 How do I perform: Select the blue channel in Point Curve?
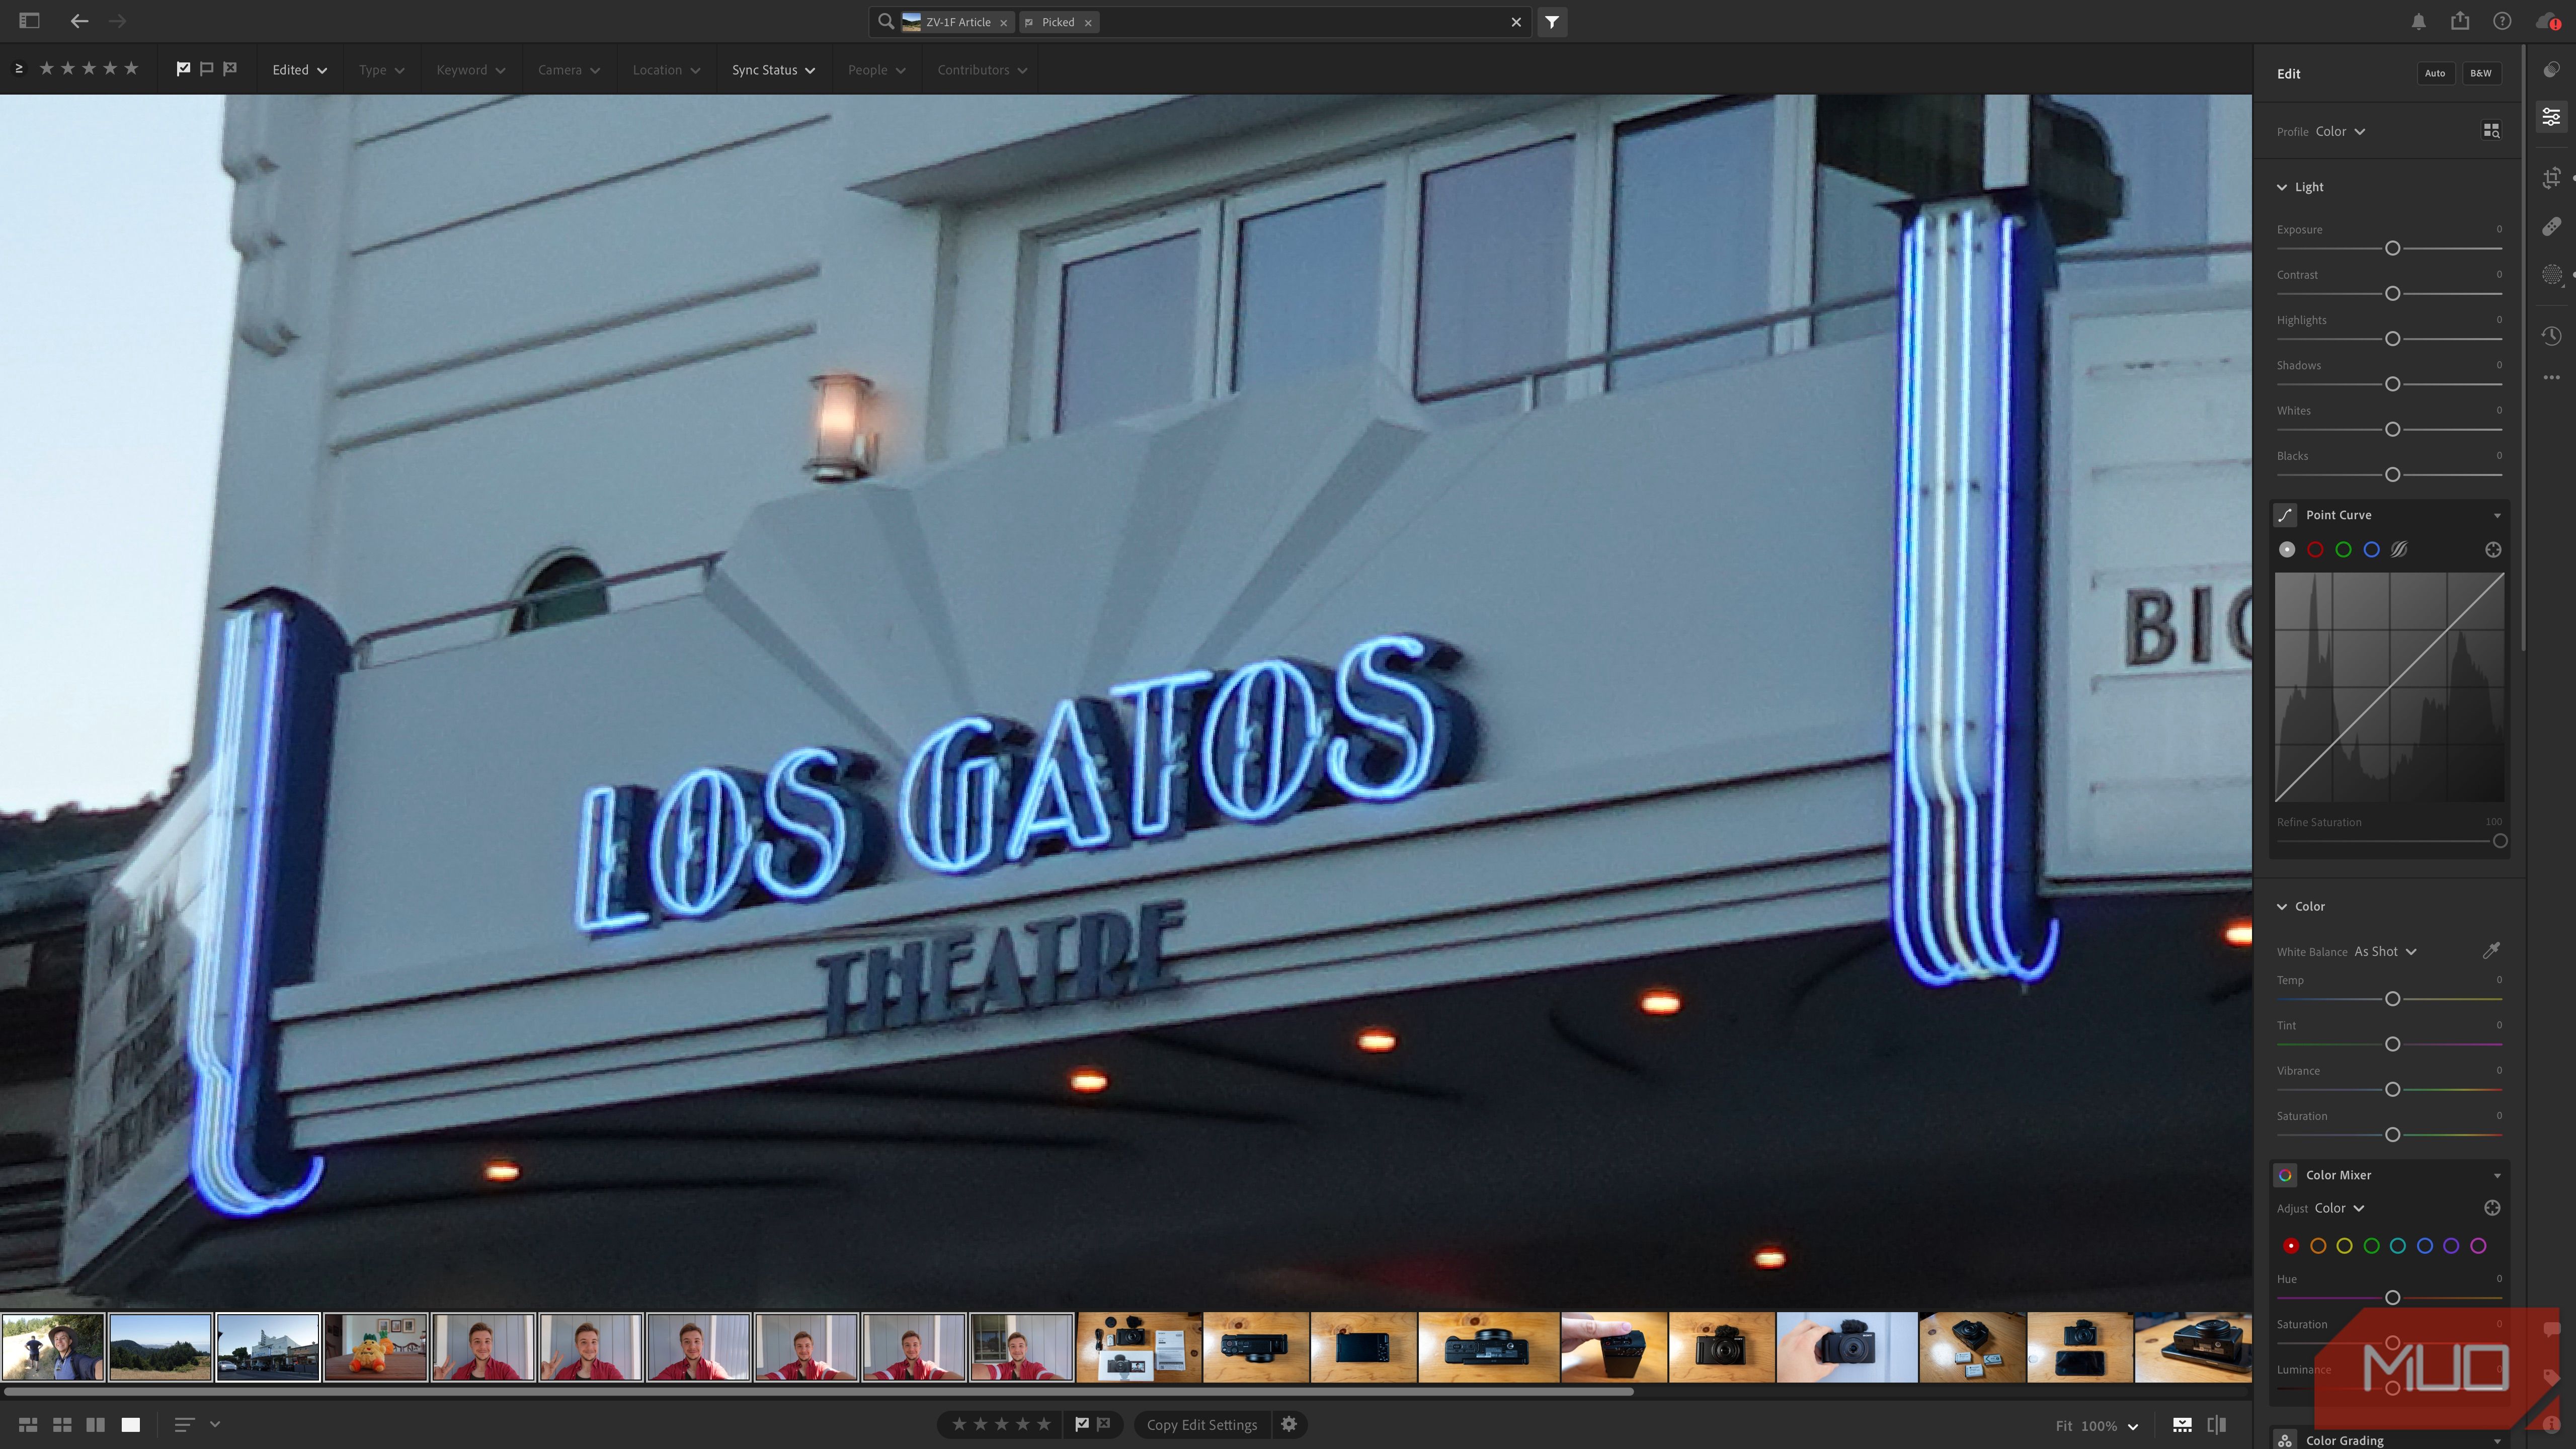[2371, 549]
